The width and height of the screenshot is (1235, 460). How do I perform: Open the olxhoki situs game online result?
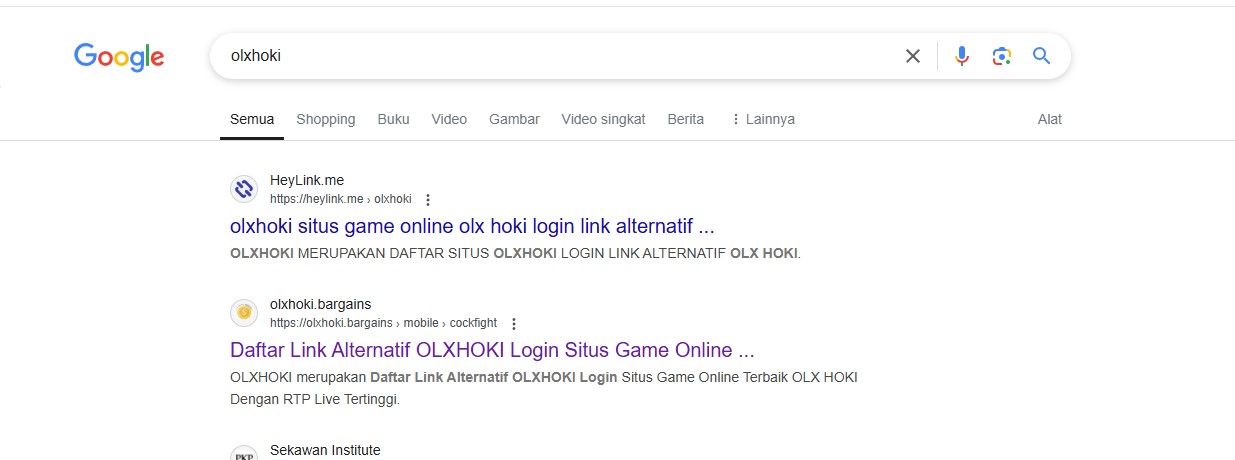tap(472, 226)
